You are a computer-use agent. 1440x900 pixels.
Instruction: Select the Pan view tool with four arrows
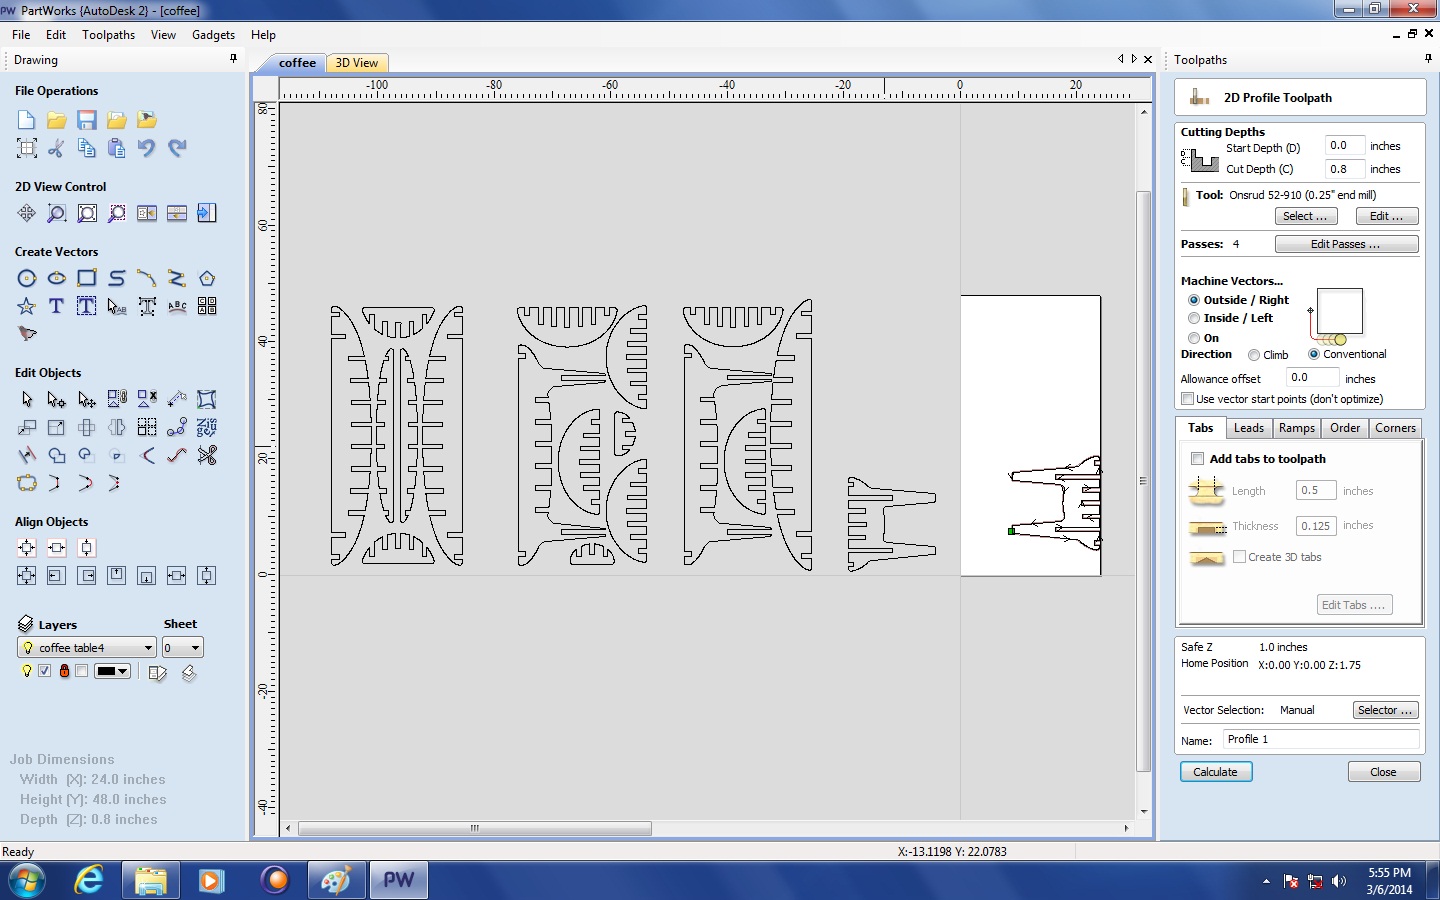(26, 213)
